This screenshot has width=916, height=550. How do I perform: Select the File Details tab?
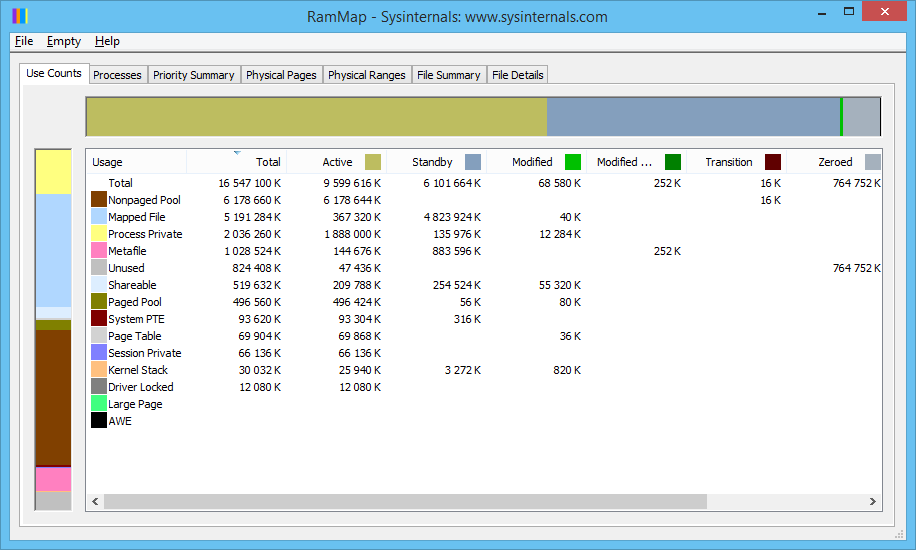point(517,75)
